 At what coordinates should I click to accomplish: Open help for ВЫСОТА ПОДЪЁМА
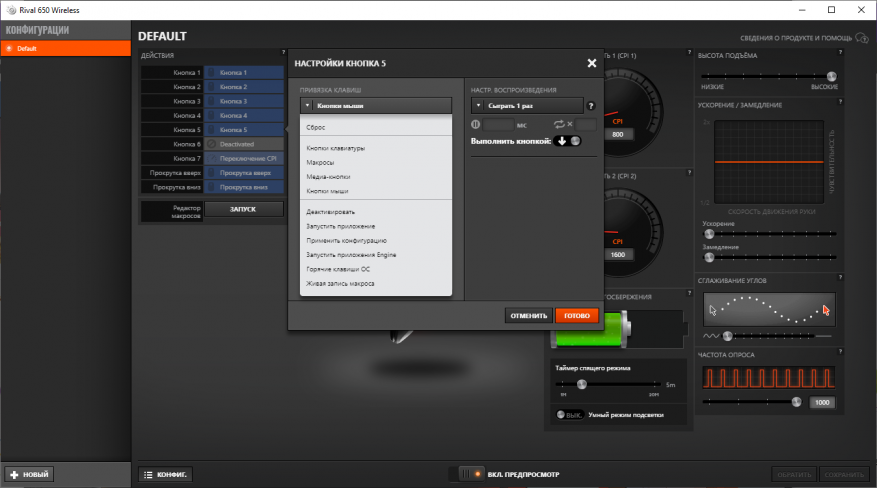click(x=840, y=52)
